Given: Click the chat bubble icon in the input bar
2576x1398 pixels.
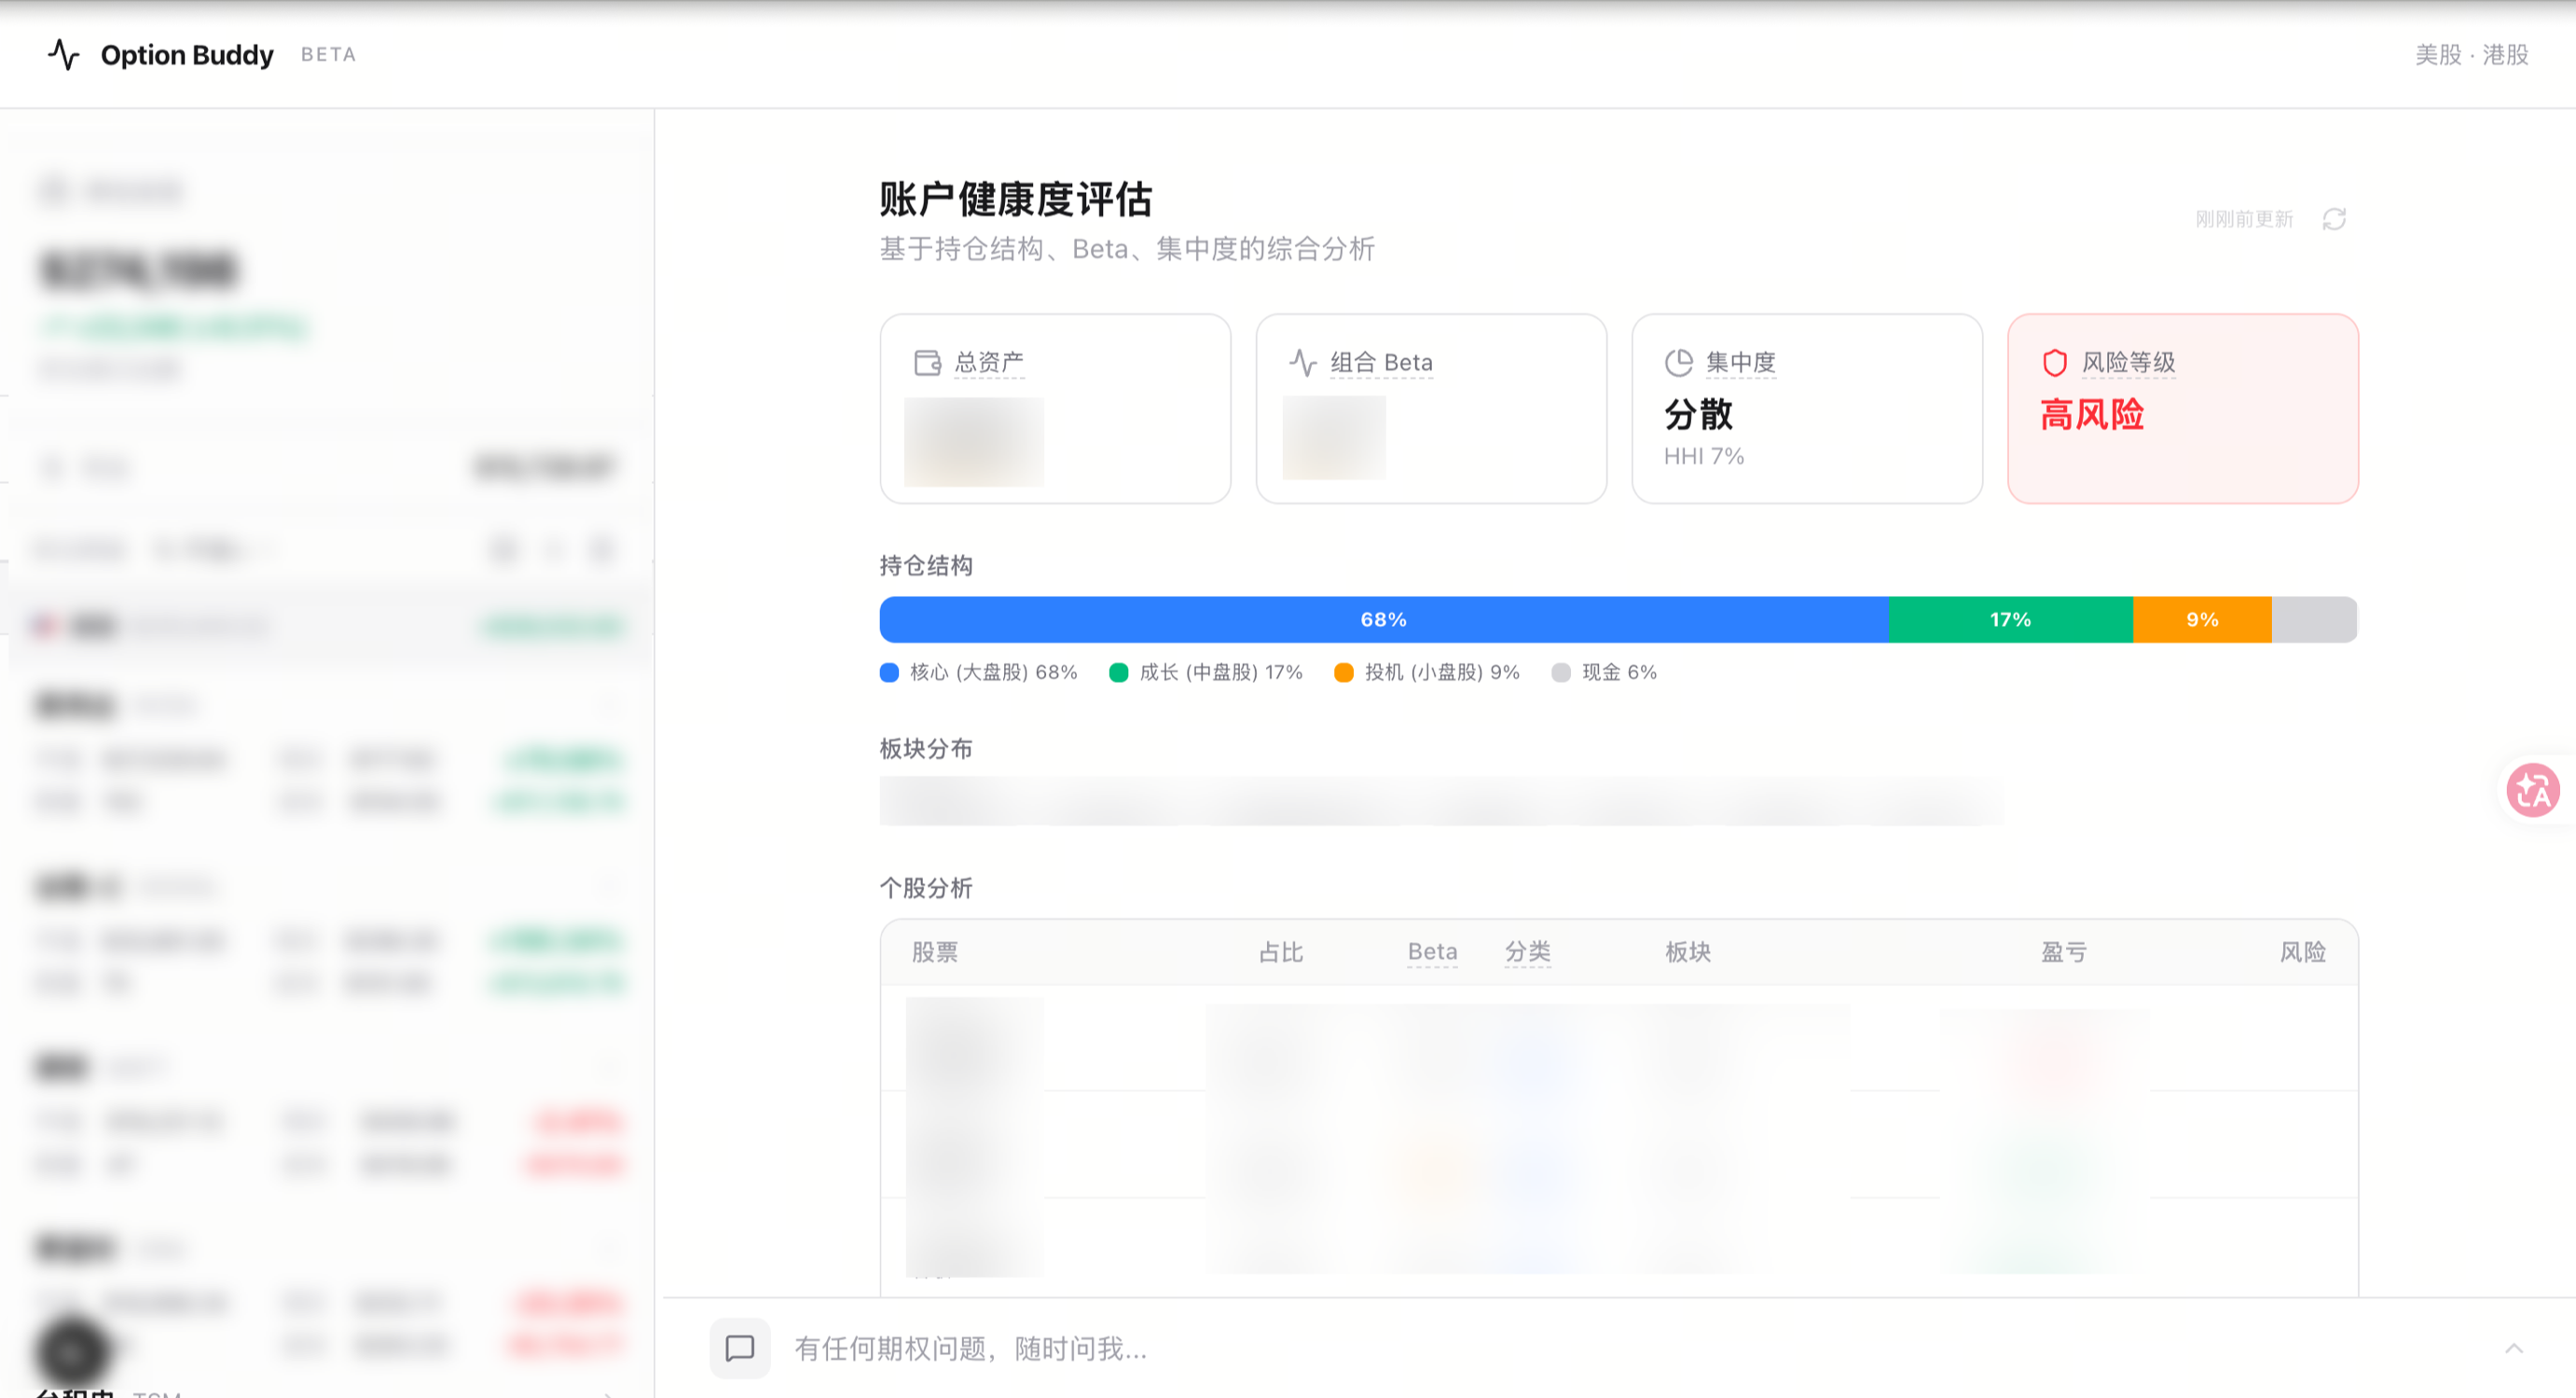Looking at the screenshot, I should tap(740, 1348).
